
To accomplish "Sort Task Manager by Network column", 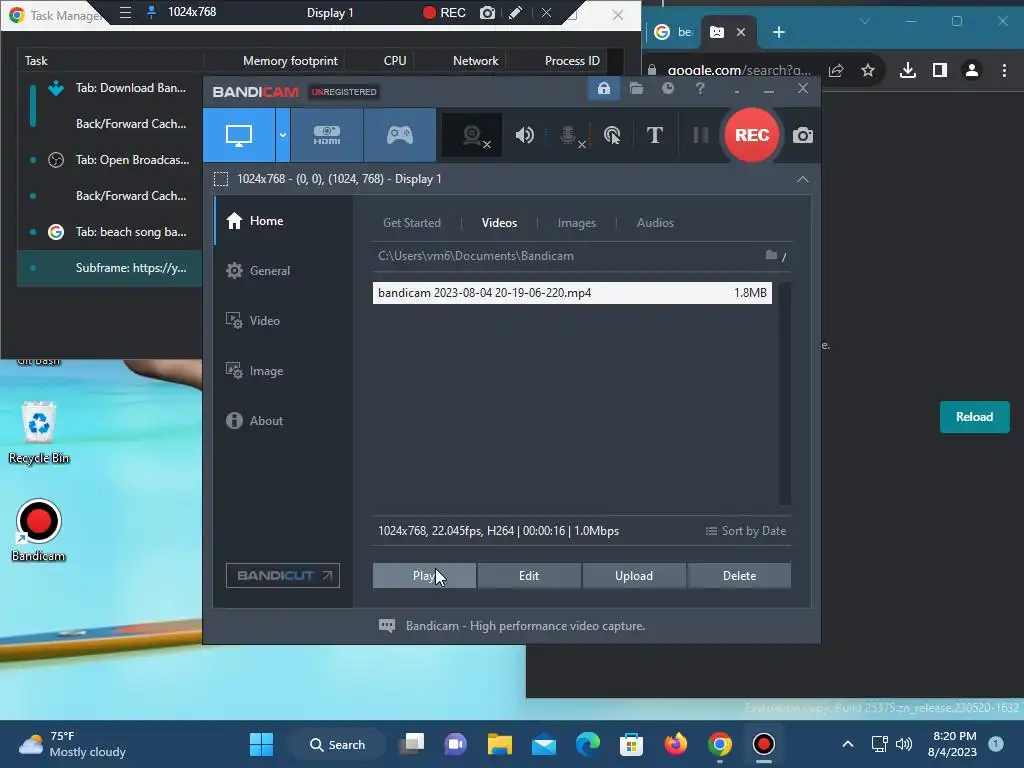I will (475, 61).
